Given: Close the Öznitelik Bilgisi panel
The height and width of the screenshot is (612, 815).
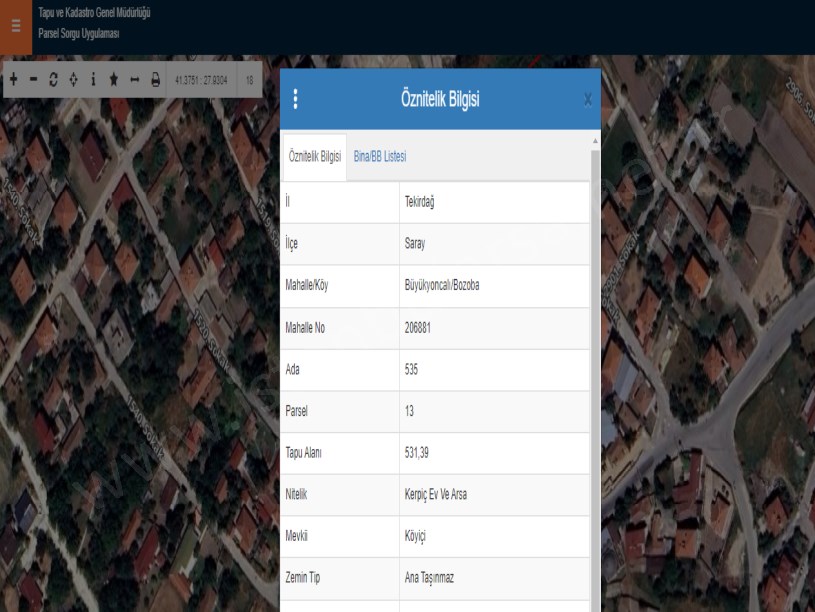Looking at the screenshot, I should coord(587,100).
